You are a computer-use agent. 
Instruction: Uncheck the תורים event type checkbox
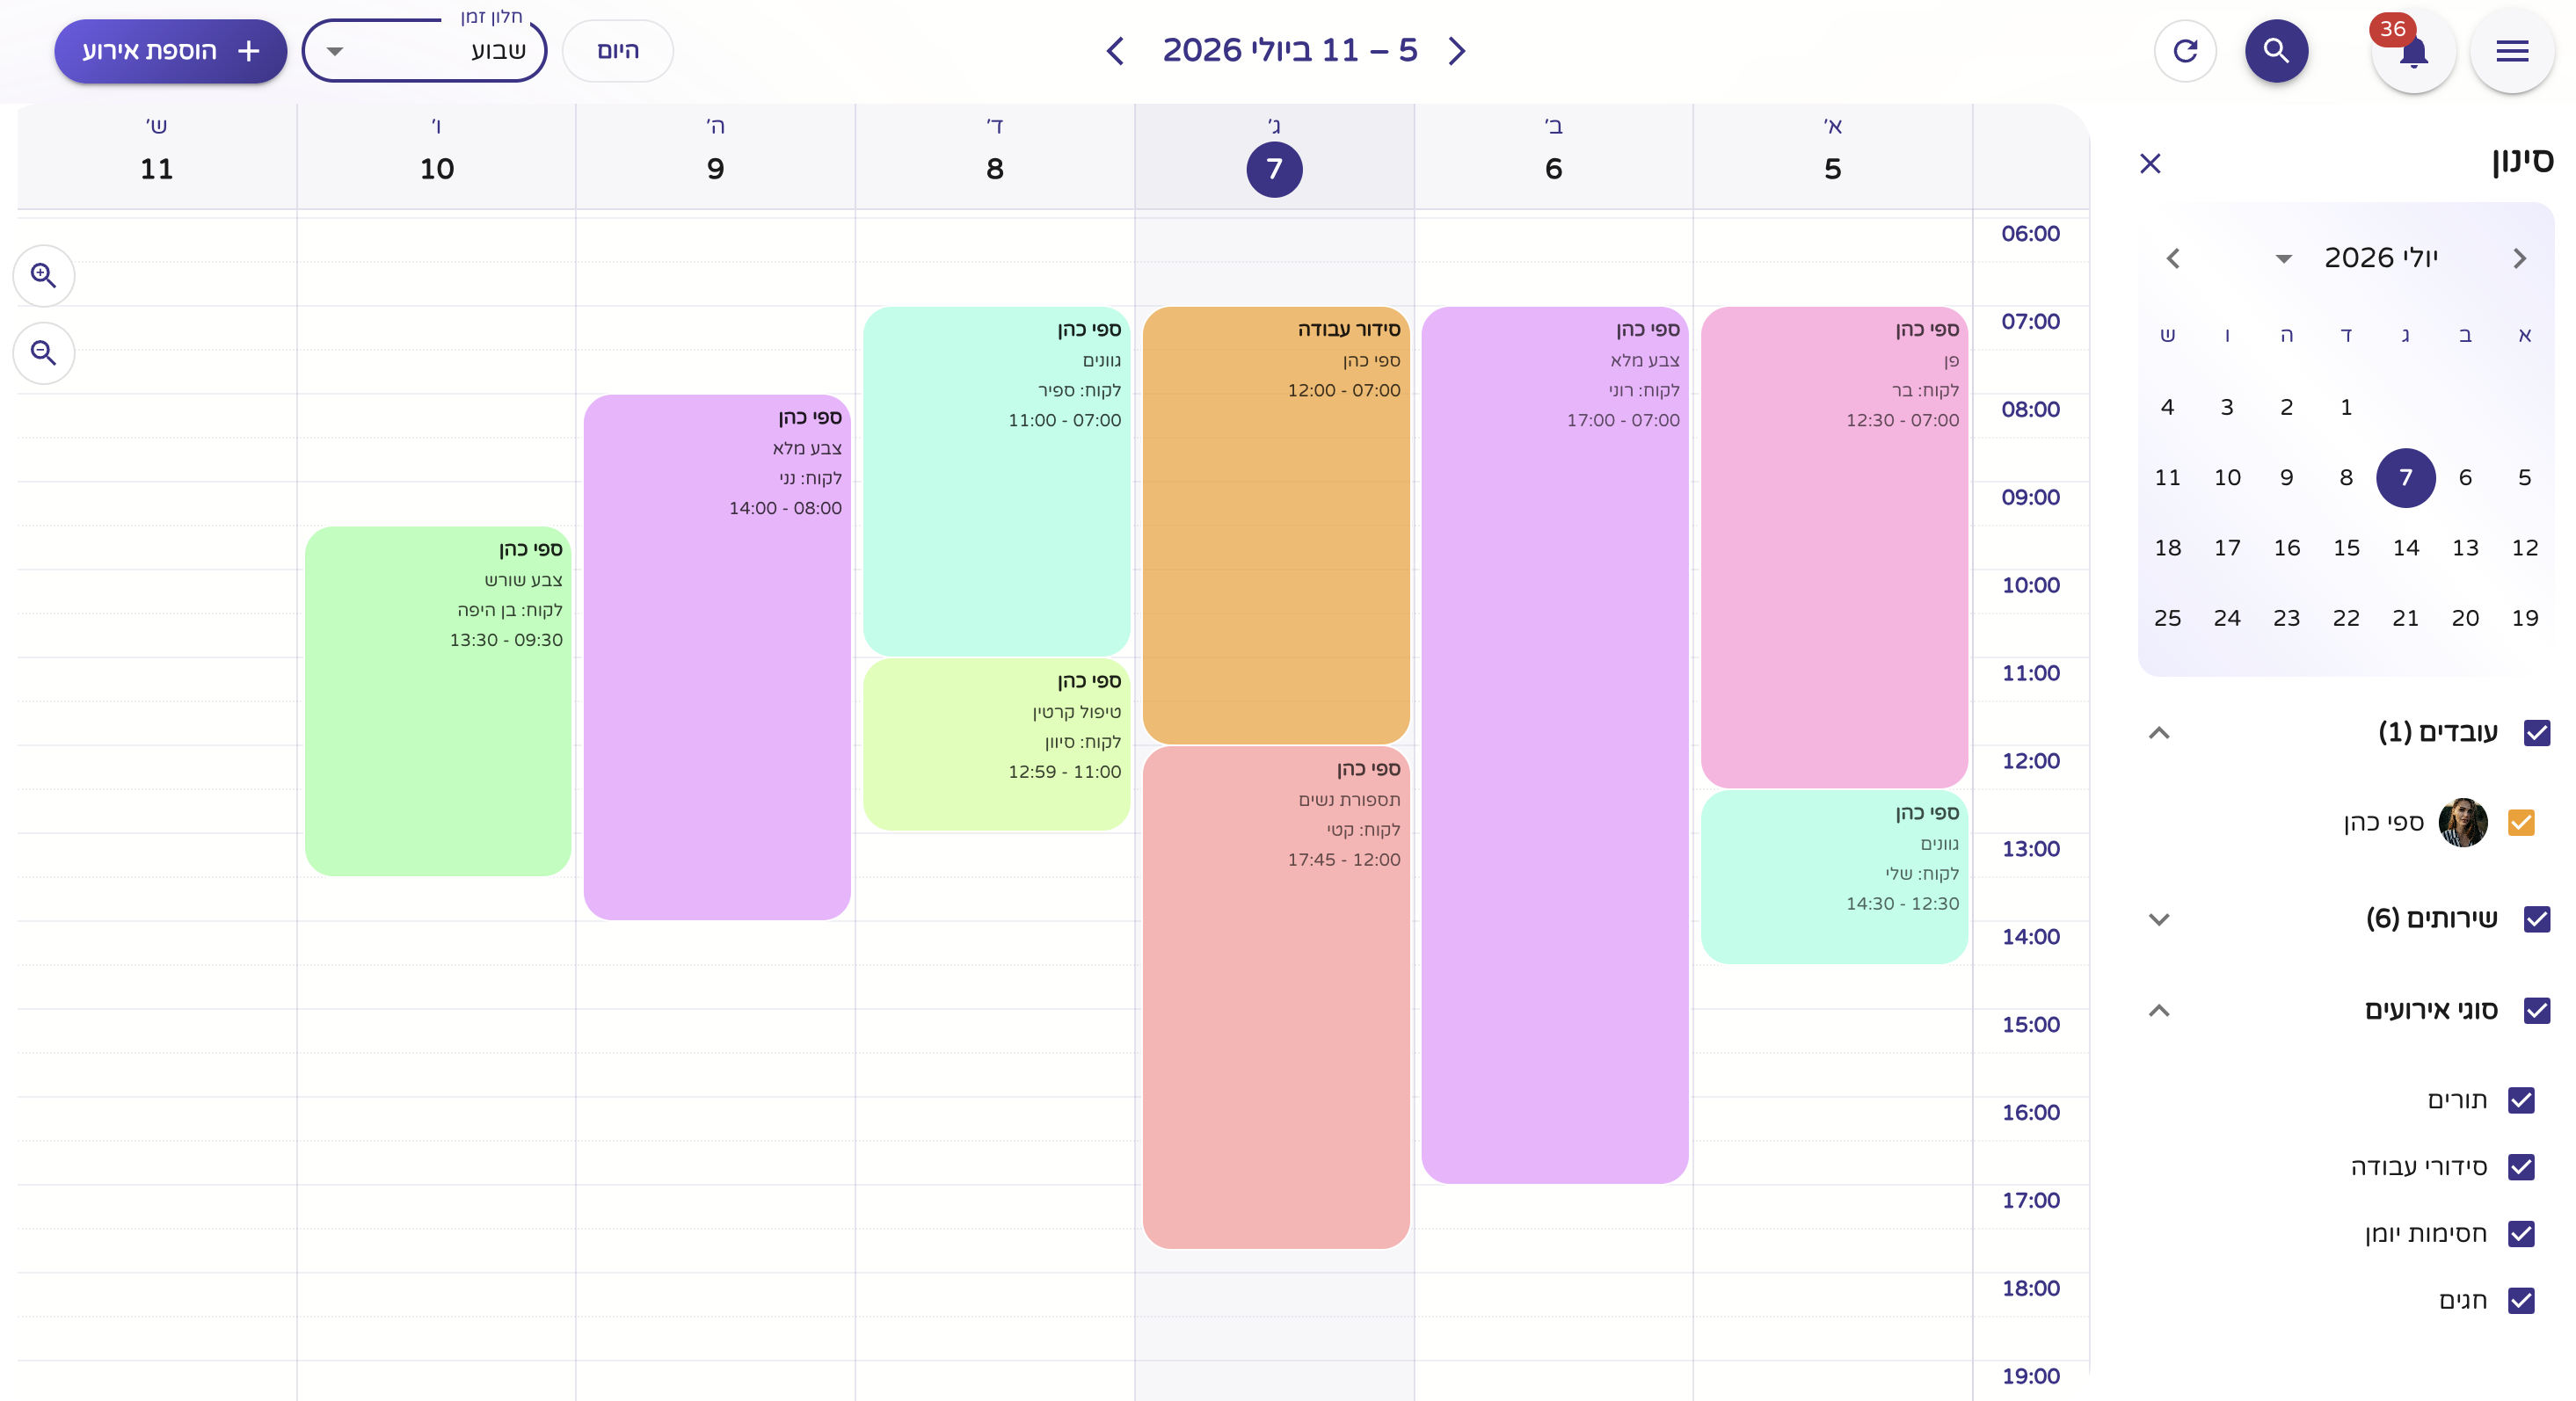click(2520, 1100)
